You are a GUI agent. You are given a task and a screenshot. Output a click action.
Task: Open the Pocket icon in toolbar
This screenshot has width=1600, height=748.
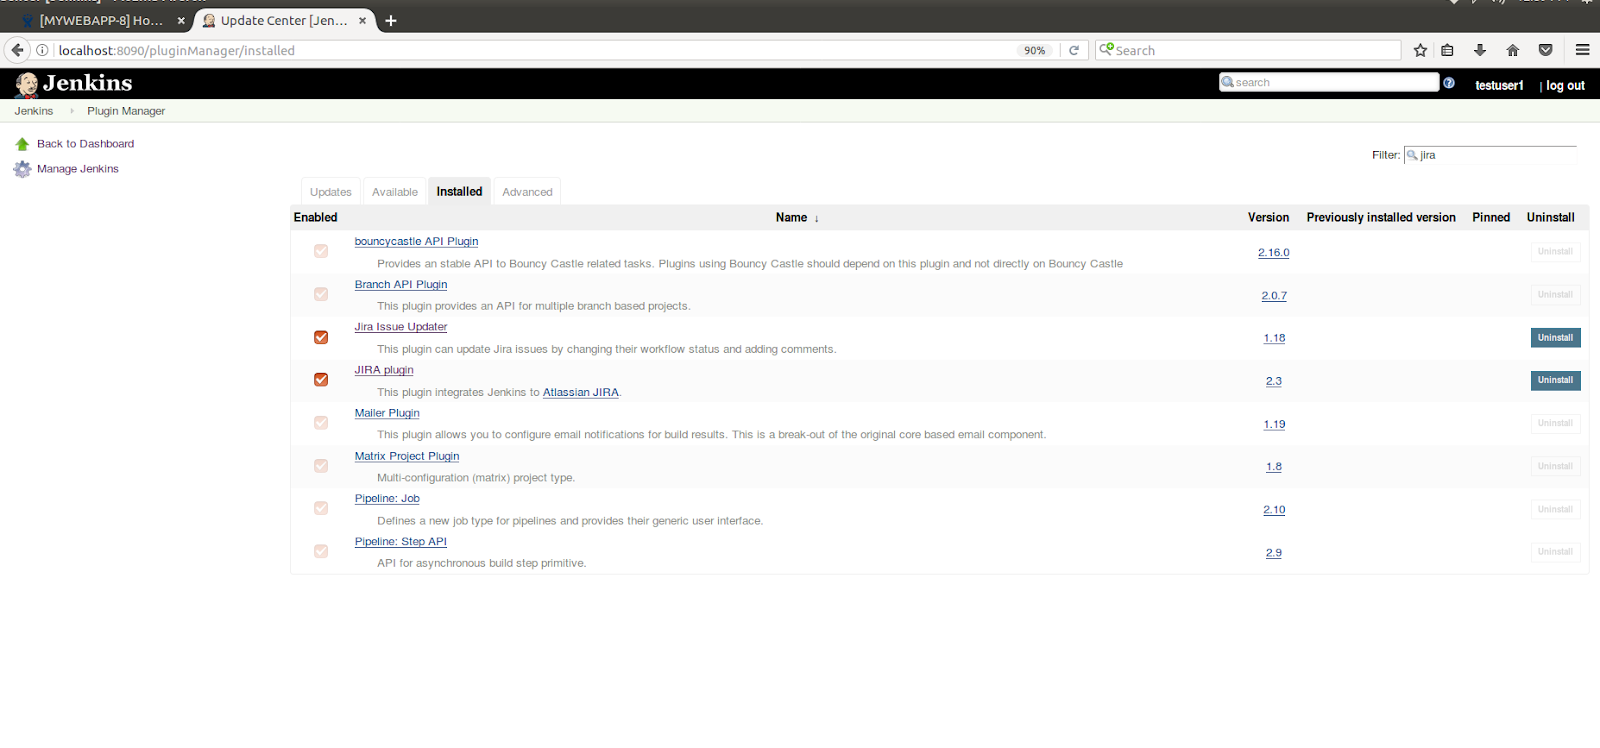1546,50
